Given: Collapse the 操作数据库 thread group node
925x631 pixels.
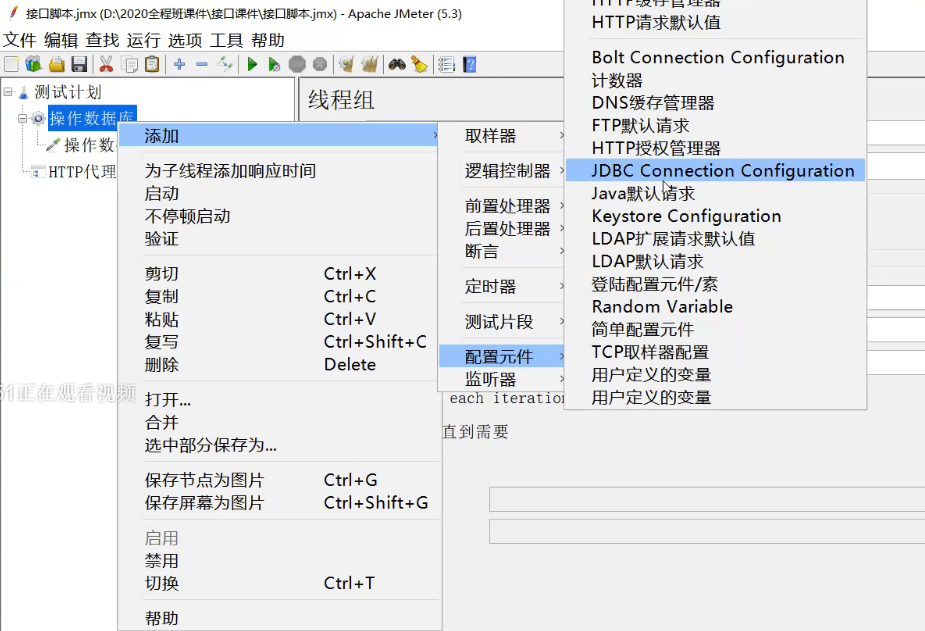Looking at the screenshot, I should pos(22,118).
